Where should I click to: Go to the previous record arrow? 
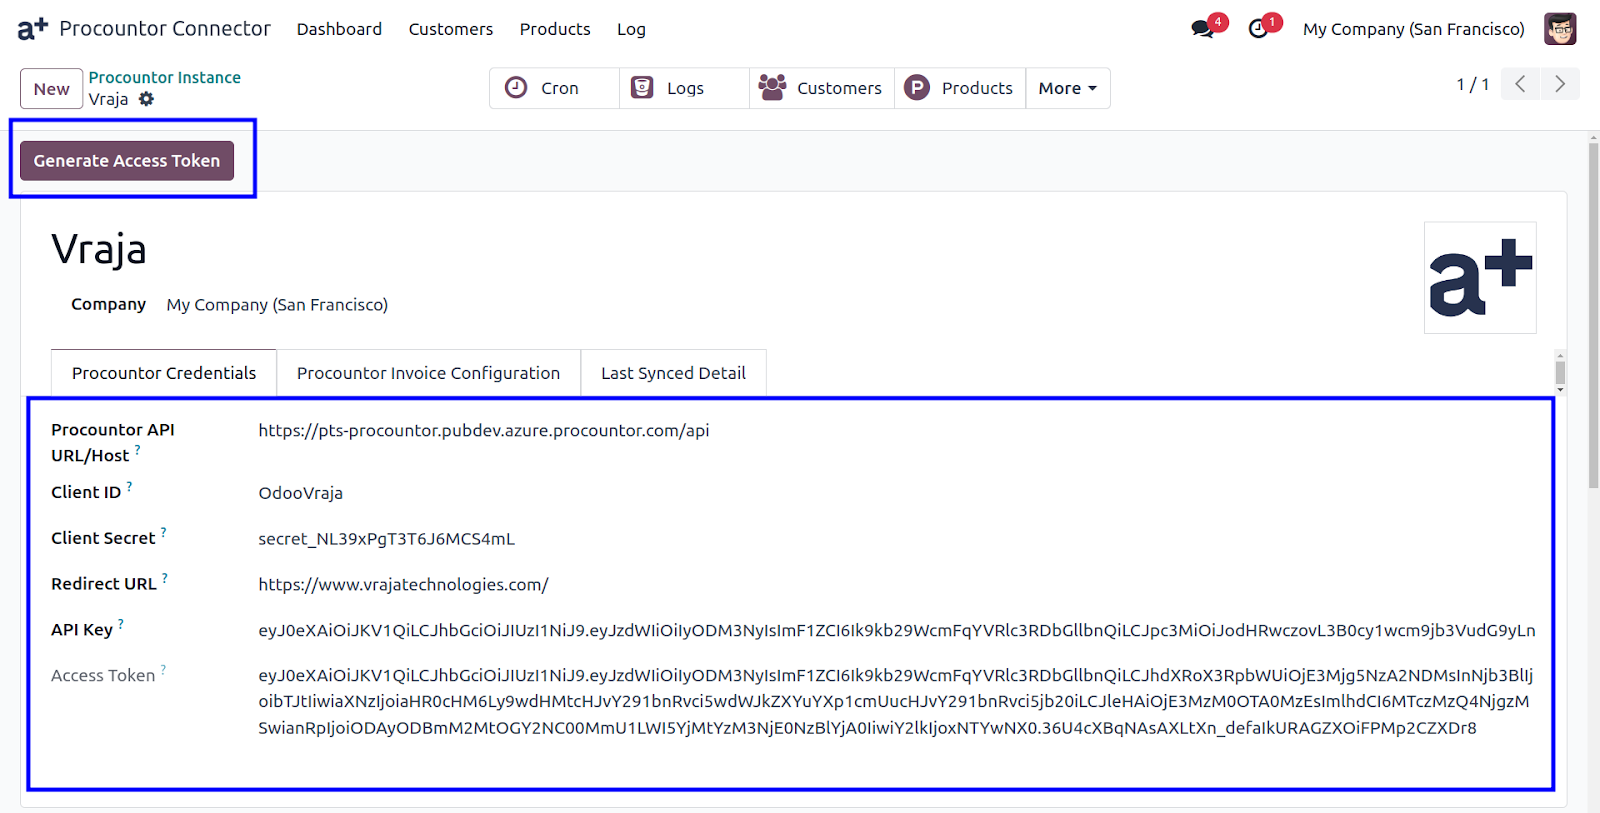(1520, 84)
